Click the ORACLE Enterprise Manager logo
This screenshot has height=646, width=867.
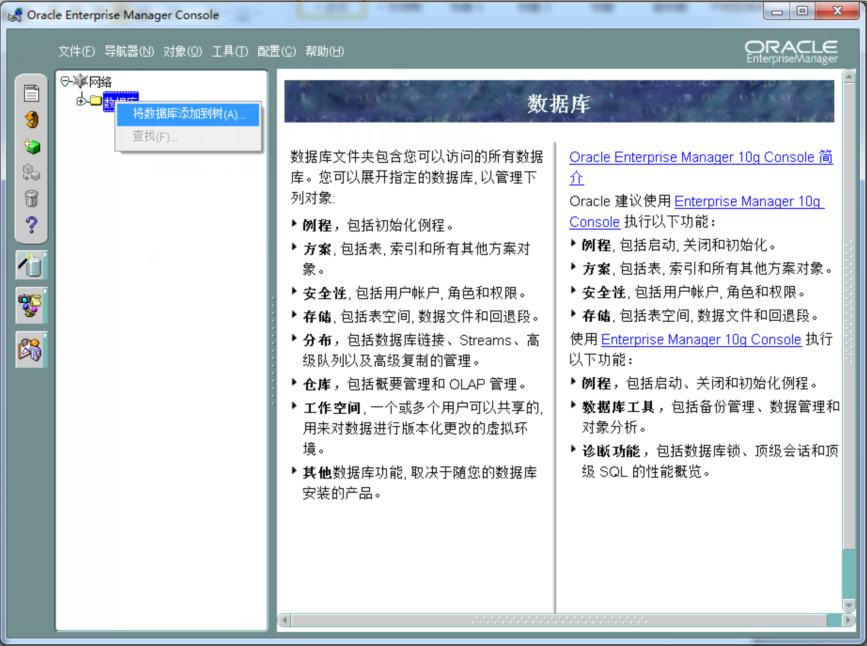pos(791,52)
